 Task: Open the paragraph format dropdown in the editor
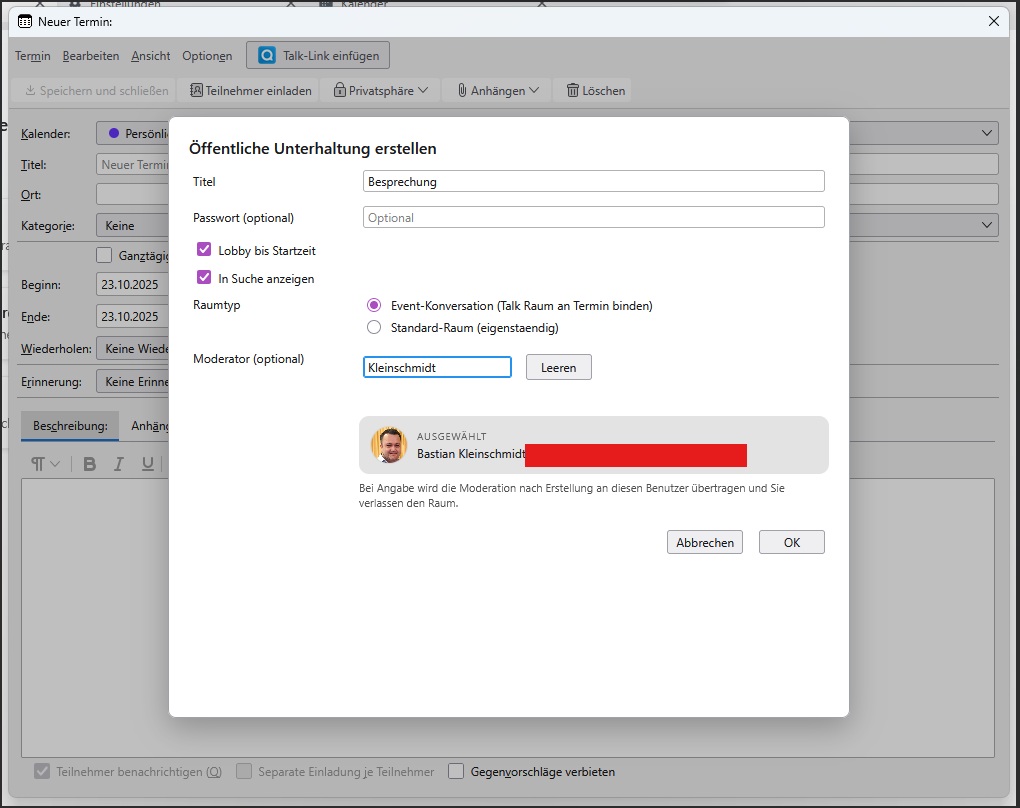click(x=44, y=463)
